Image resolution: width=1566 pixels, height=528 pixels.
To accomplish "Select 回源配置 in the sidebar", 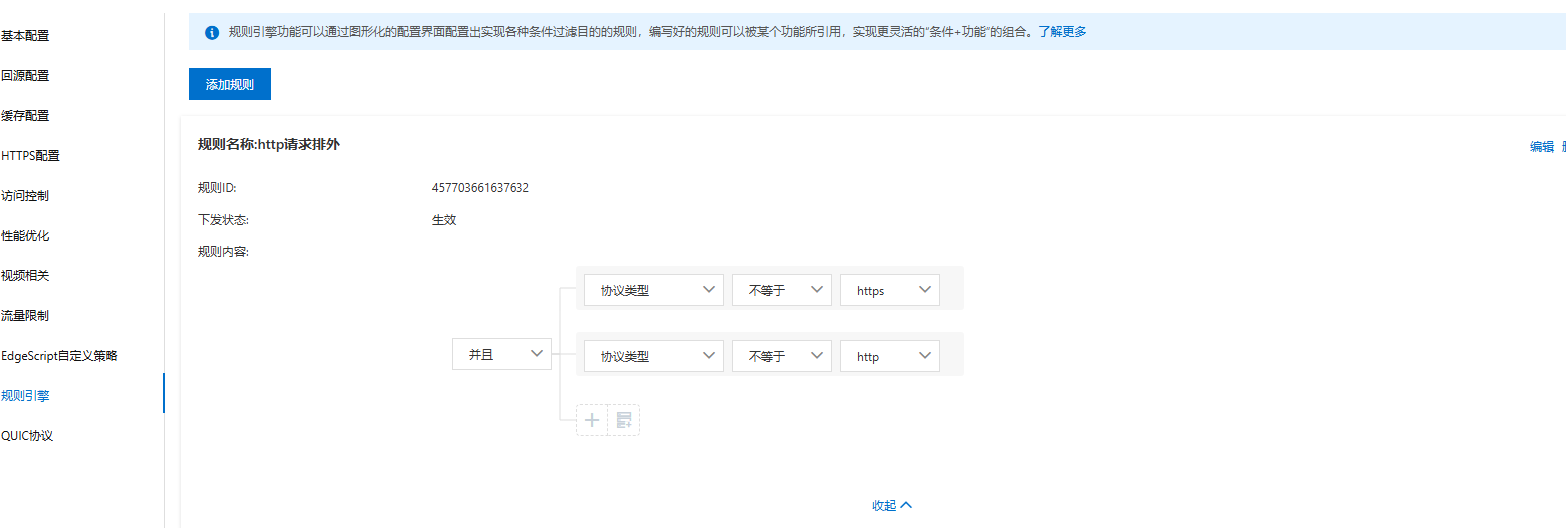I will pyautogui.click(x=25, y=76).
